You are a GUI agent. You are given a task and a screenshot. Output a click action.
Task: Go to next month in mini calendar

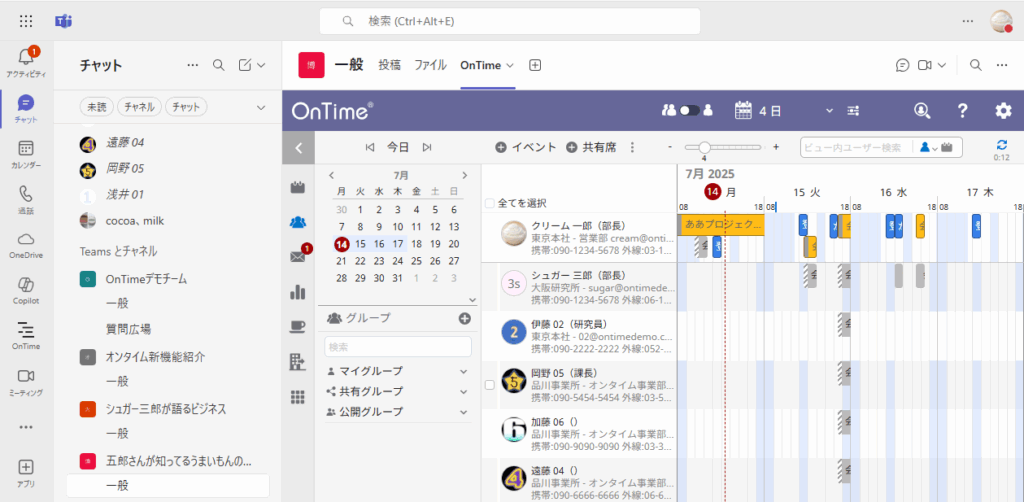[x=464, y=175]
